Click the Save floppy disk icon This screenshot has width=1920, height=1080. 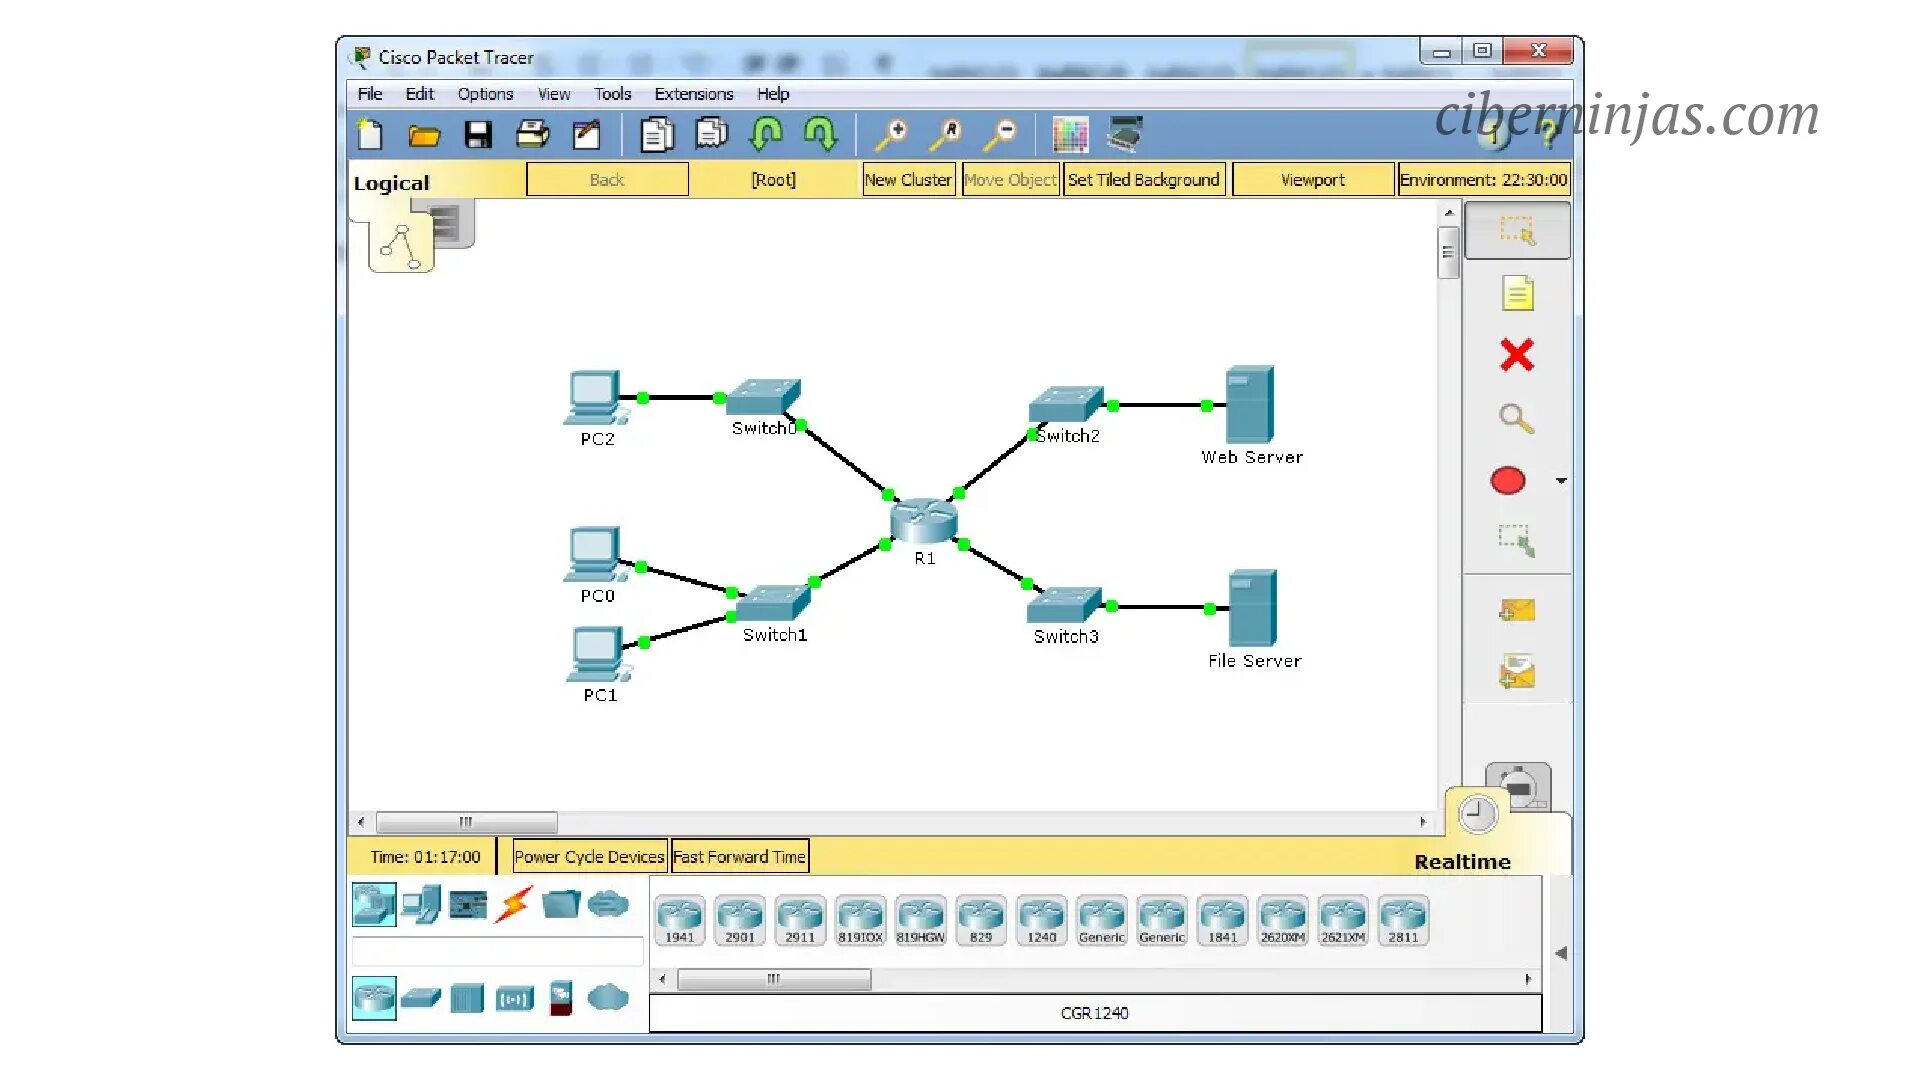(478, 135)
